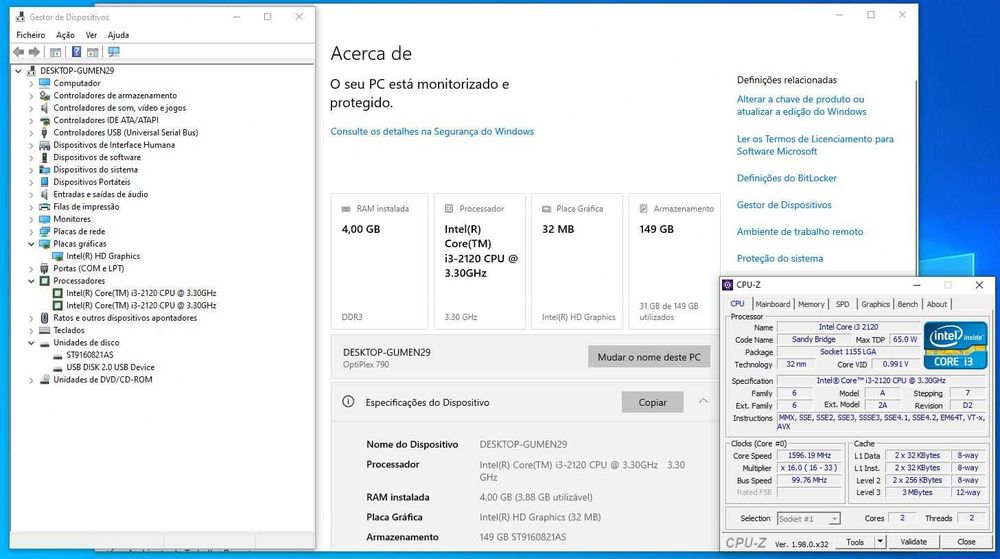
Task: Click the Intel Core i3 logo in CPU-Z
Action: (x=955, y=345)
